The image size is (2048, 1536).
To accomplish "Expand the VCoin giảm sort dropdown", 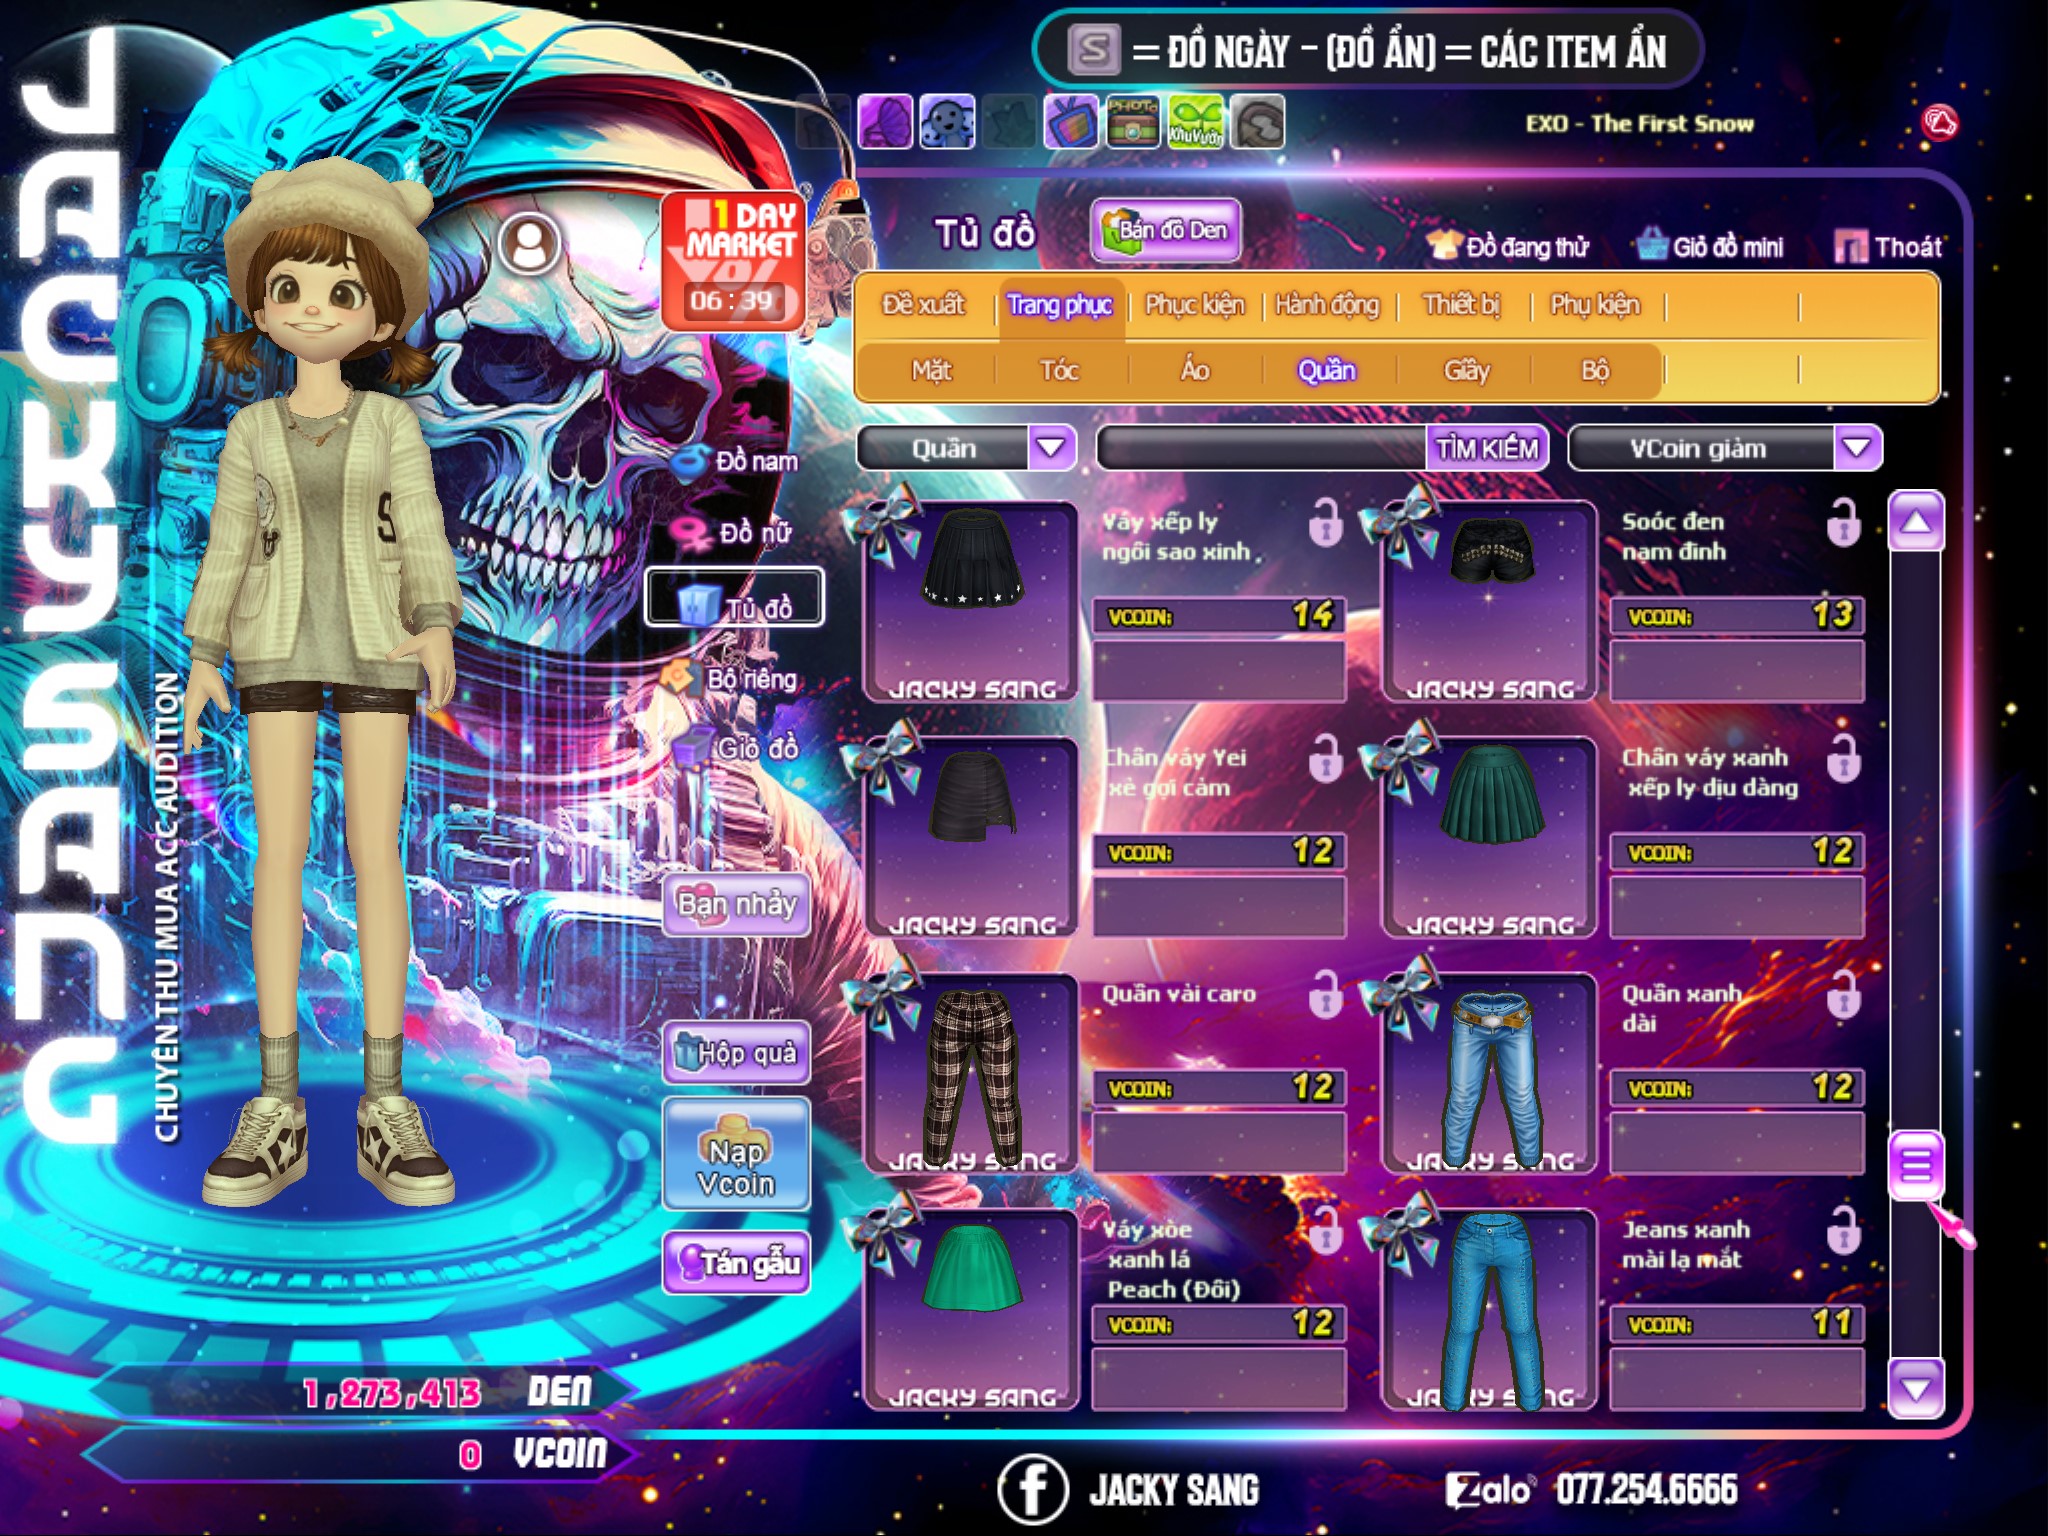I will pos(1857,447).
